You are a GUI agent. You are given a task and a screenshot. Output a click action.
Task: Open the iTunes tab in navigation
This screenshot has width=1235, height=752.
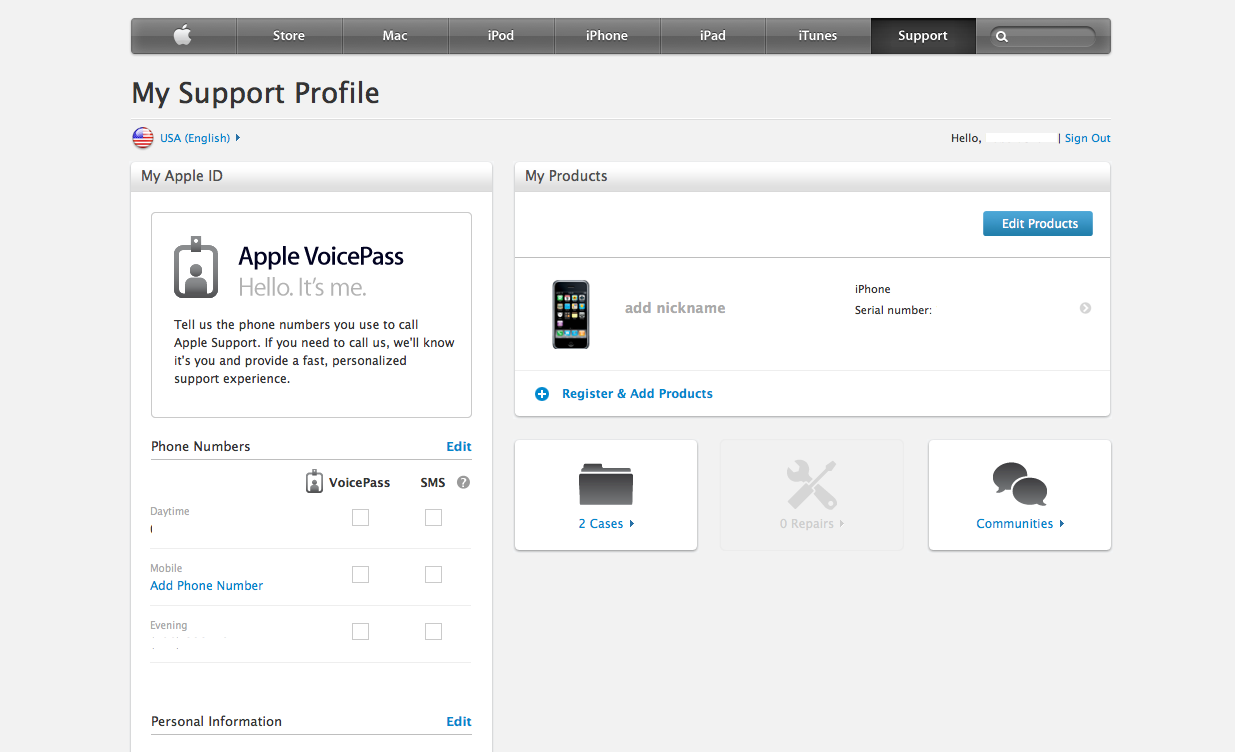point(817,36)
